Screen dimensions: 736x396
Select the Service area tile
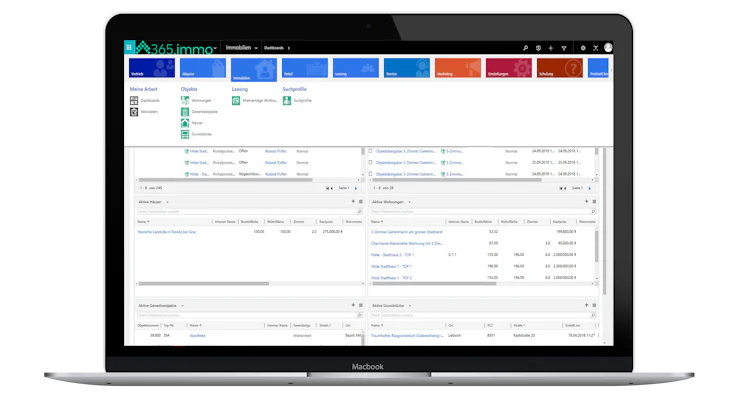pos(406,68)
